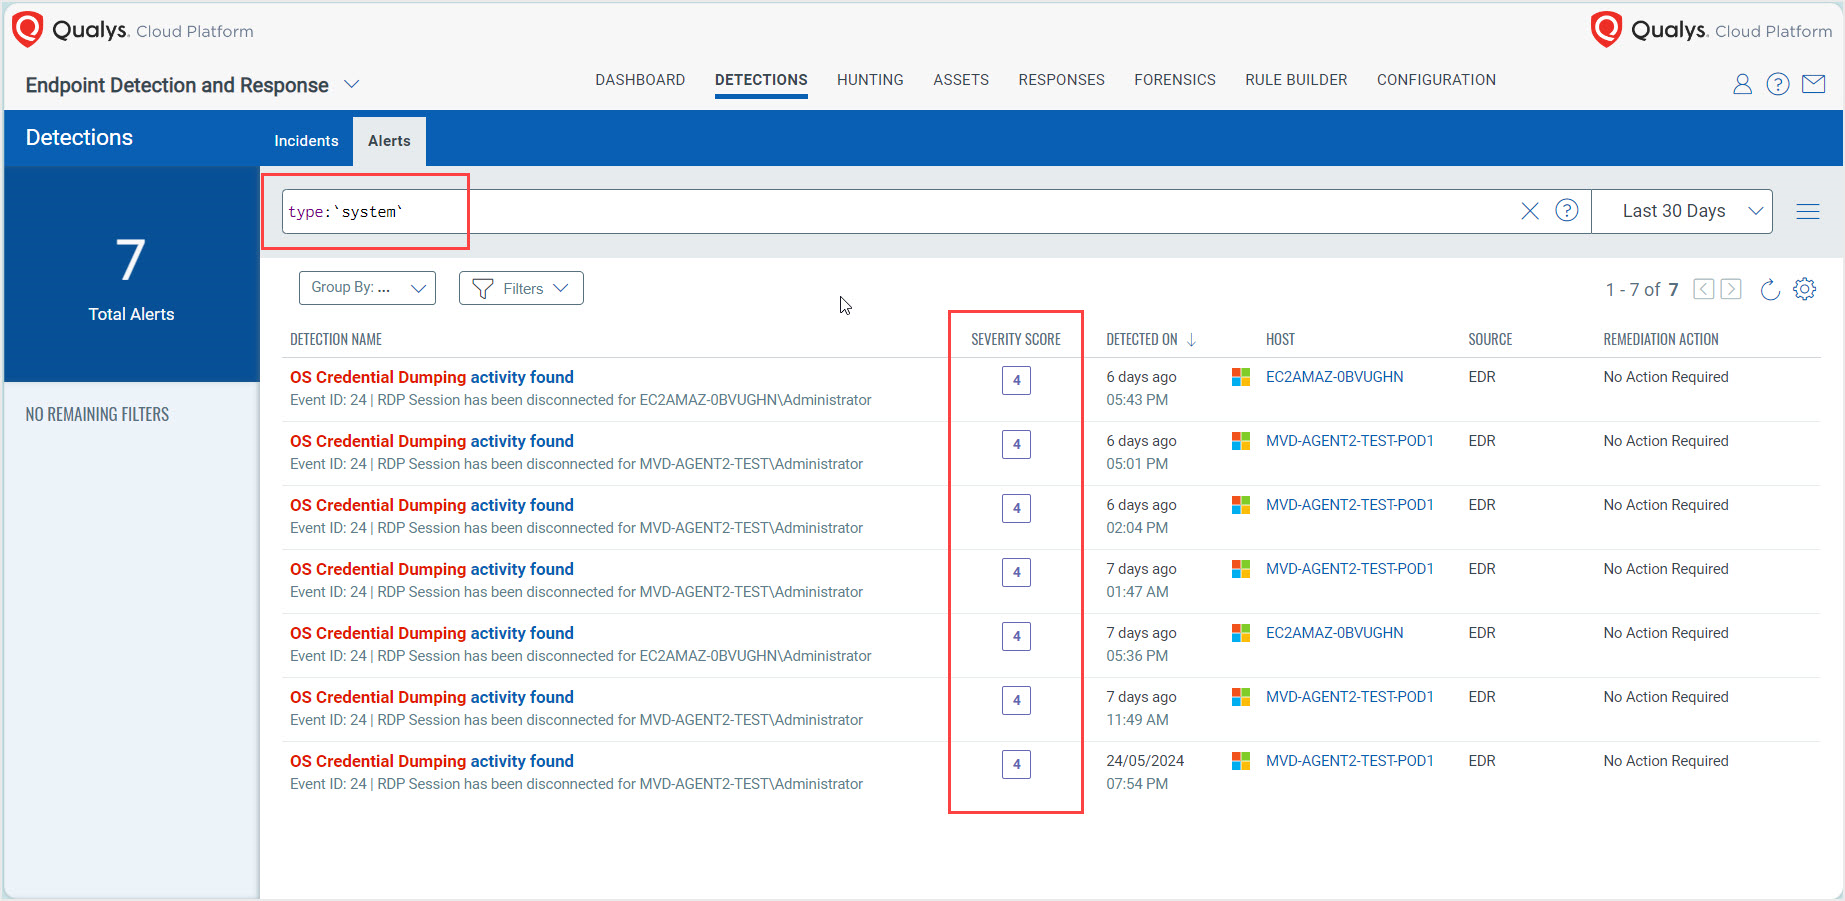Viewport: 1845px width, 901px height.
Task: Go to next page of alerts
Action: tap(1731, 289)
